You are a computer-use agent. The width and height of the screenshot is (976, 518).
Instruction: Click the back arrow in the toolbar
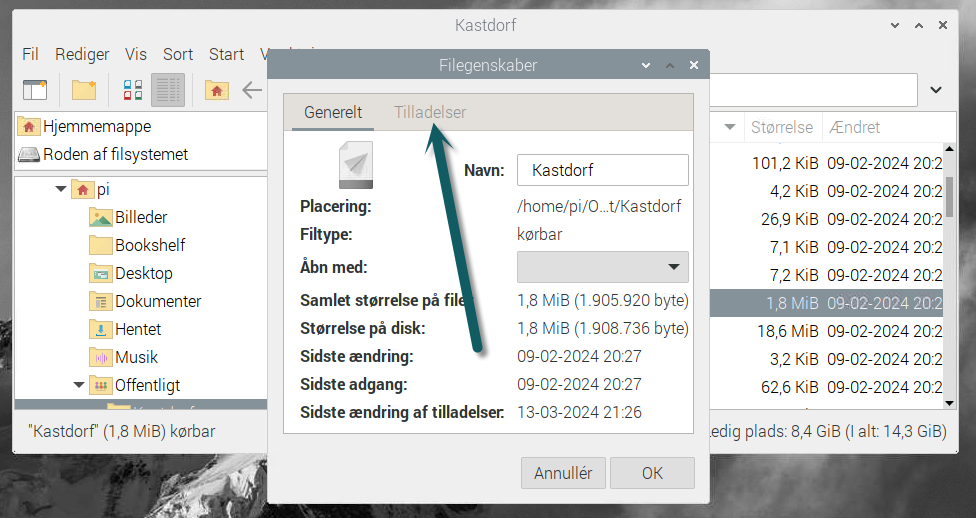[252, 90]
